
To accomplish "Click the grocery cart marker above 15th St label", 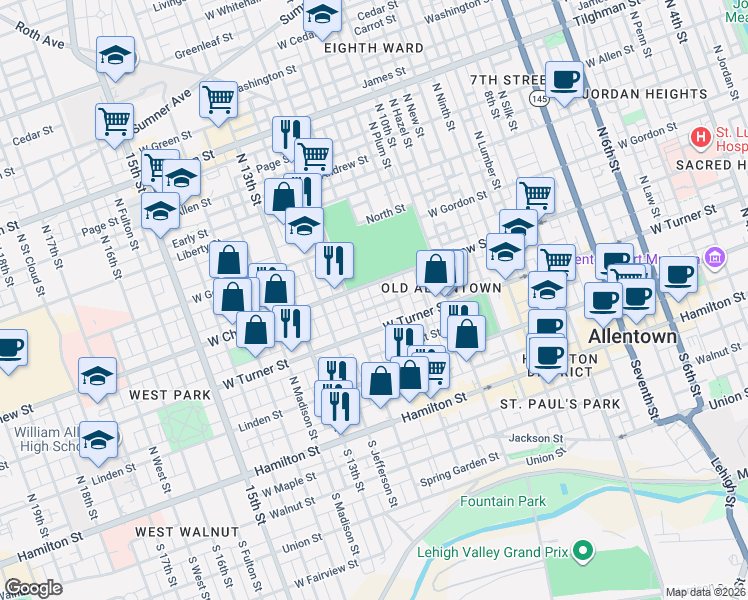I will 114,123.
